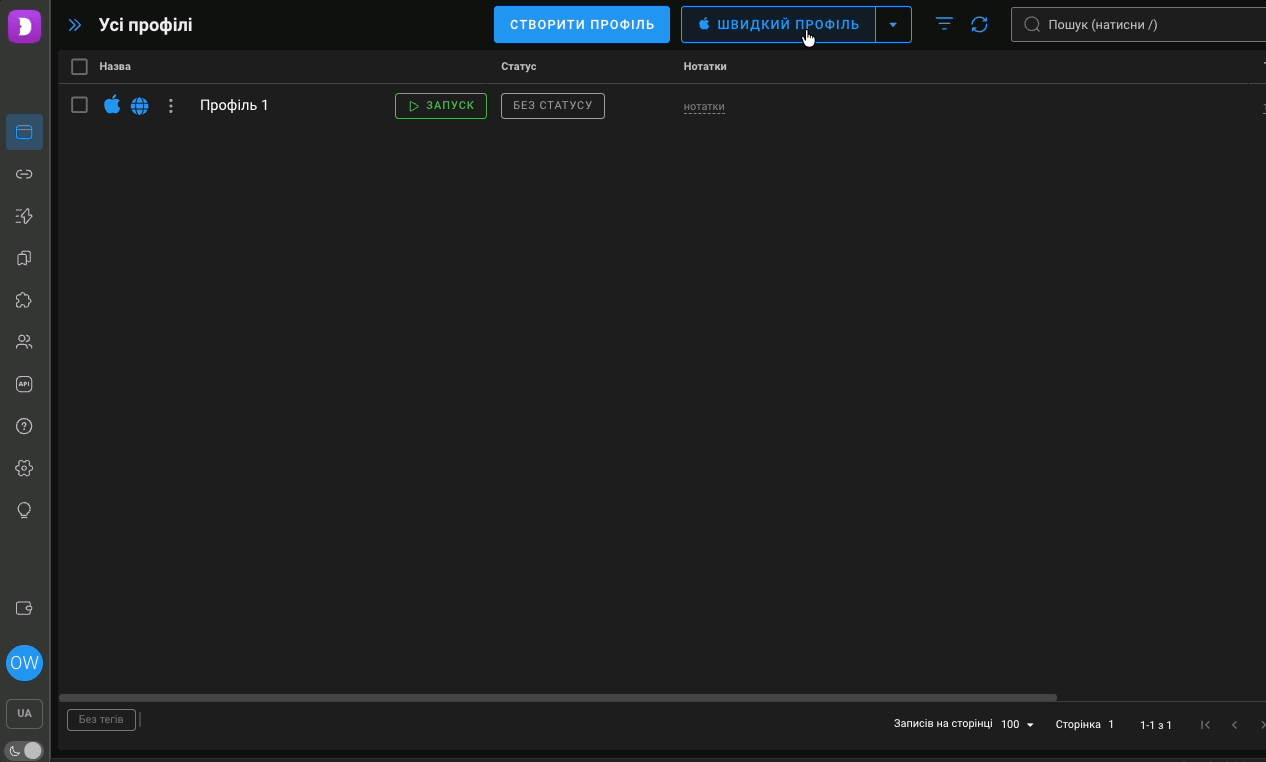
Task: Click the horizontal table scrollbar
Action: (x=558, y=697)
